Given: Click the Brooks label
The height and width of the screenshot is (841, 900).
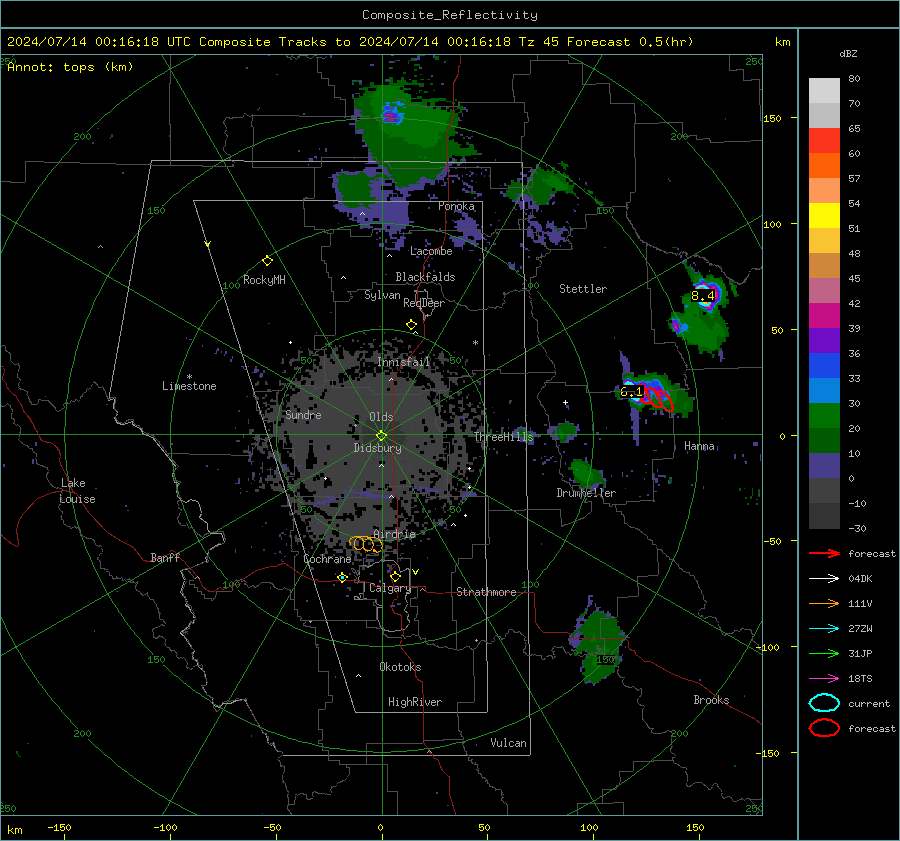Looking at the screenshot, I should coord(711,700).
